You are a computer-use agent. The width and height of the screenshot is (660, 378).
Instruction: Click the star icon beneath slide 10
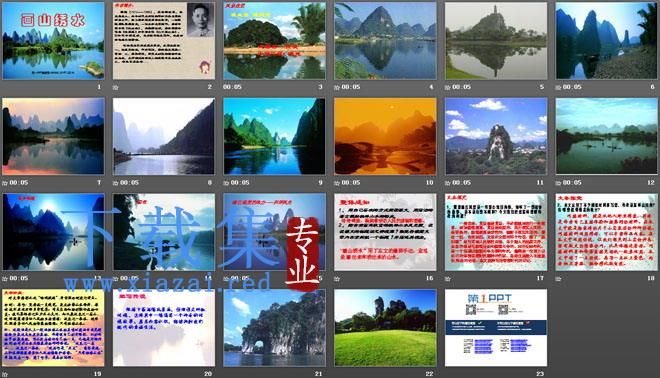coord(336,183)
